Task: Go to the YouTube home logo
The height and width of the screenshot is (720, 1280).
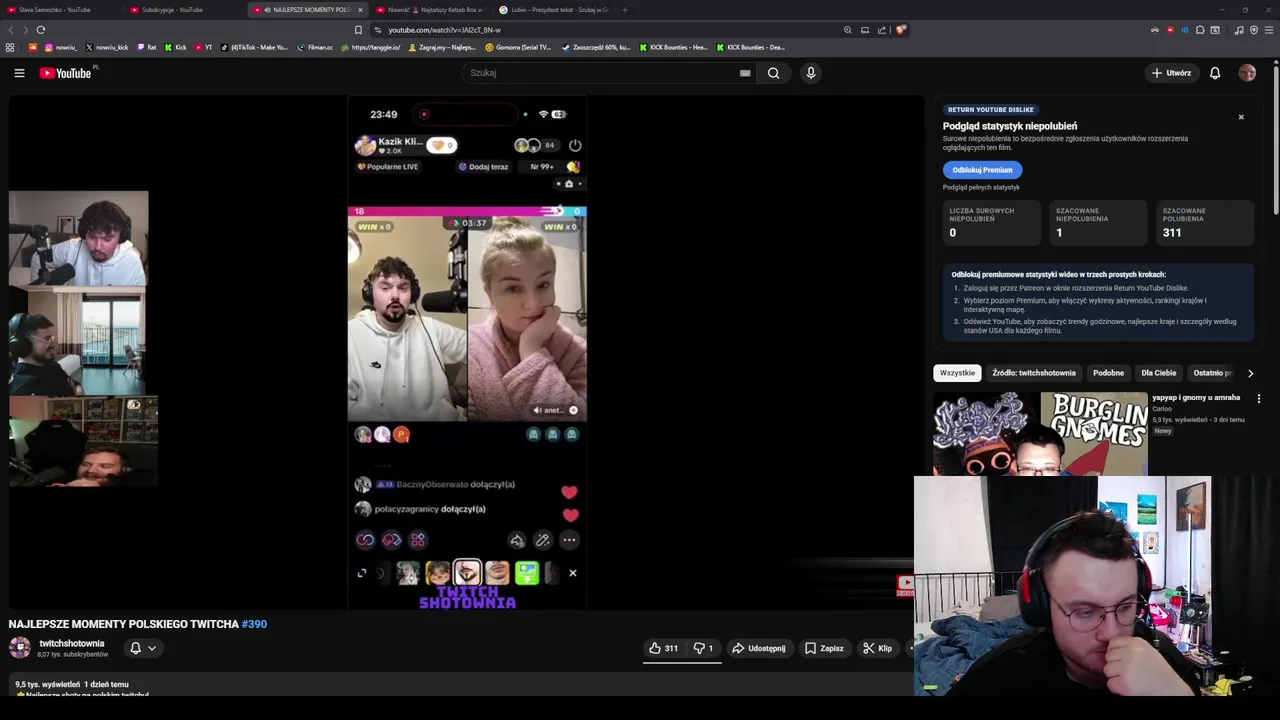Action: point(66,73)
